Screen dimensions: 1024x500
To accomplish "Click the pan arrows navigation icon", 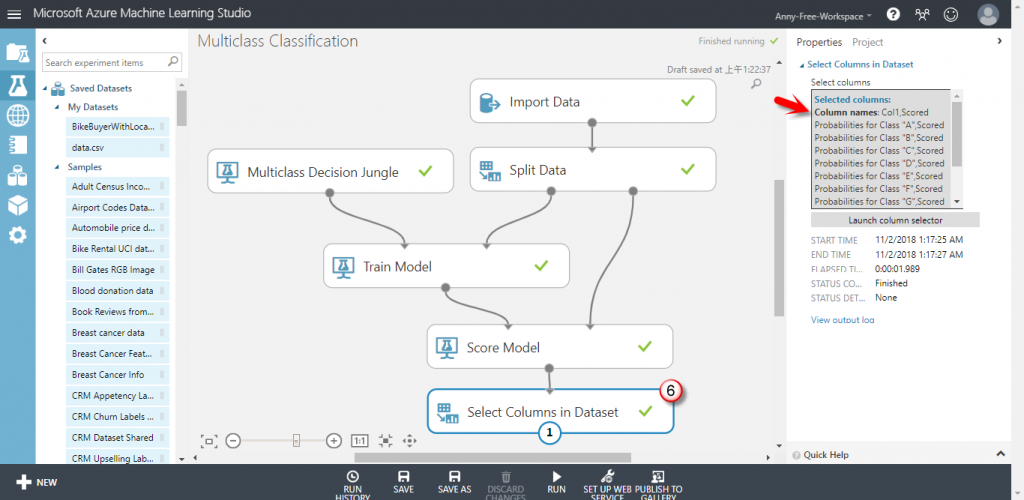I will 409,441.
